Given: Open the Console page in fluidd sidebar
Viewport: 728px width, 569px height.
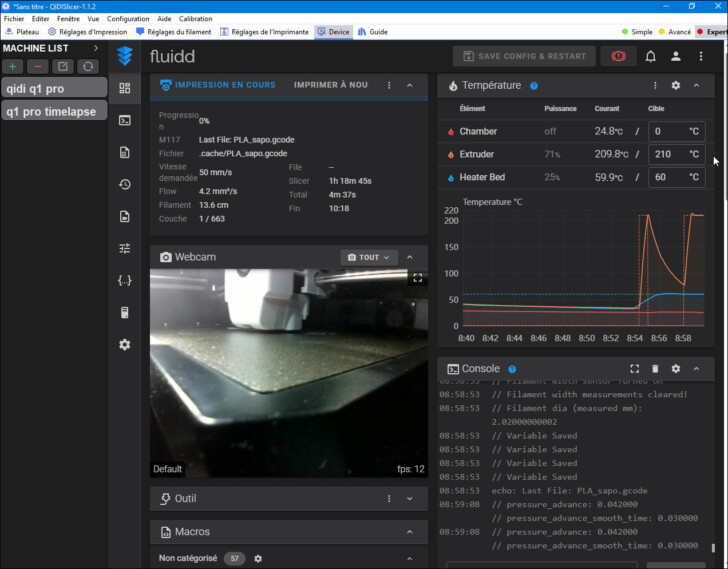Looking at the screenshot, I should [x=125, y=120].
